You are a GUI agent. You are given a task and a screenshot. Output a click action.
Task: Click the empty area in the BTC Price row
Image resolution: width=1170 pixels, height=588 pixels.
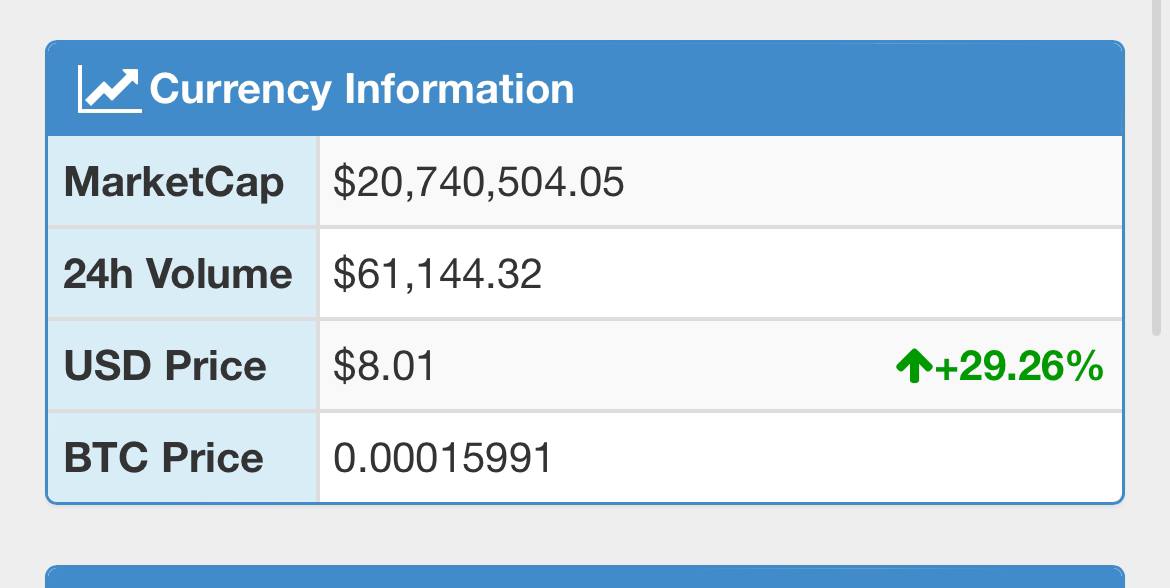(836, 457)
